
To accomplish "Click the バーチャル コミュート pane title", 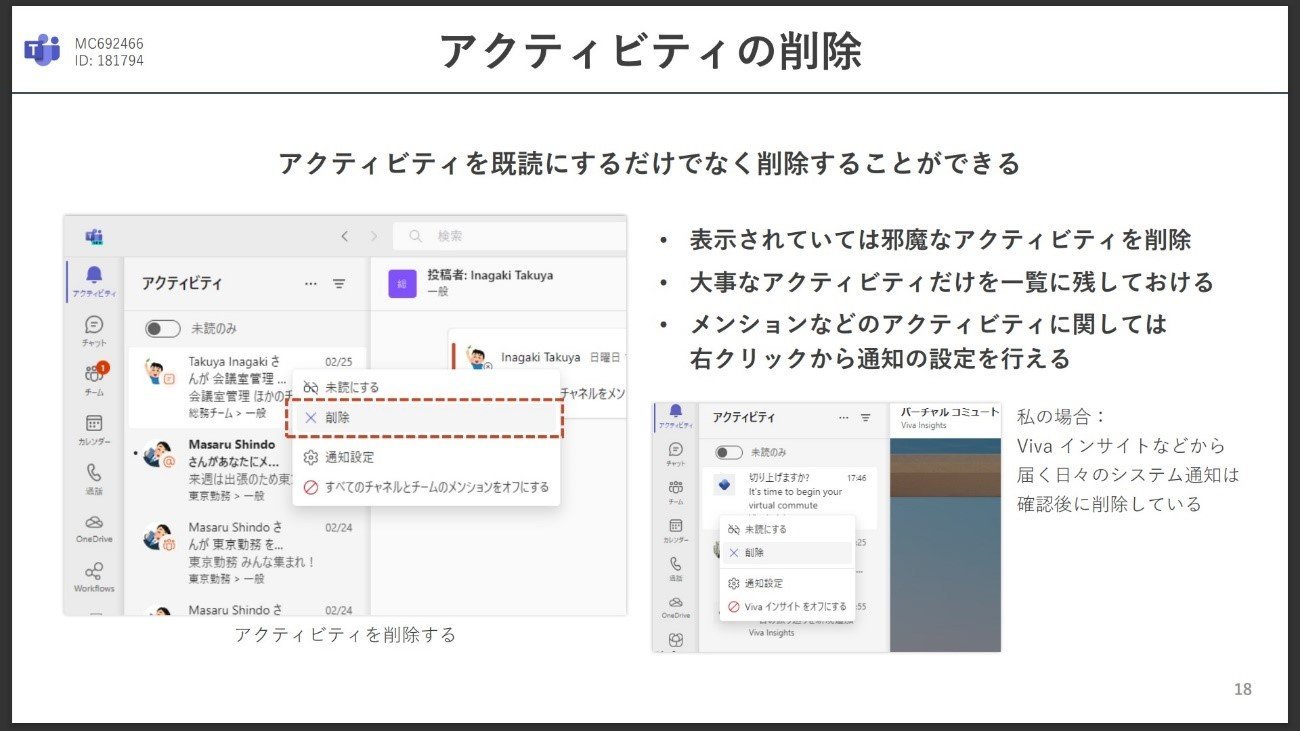I will (949, 412).
